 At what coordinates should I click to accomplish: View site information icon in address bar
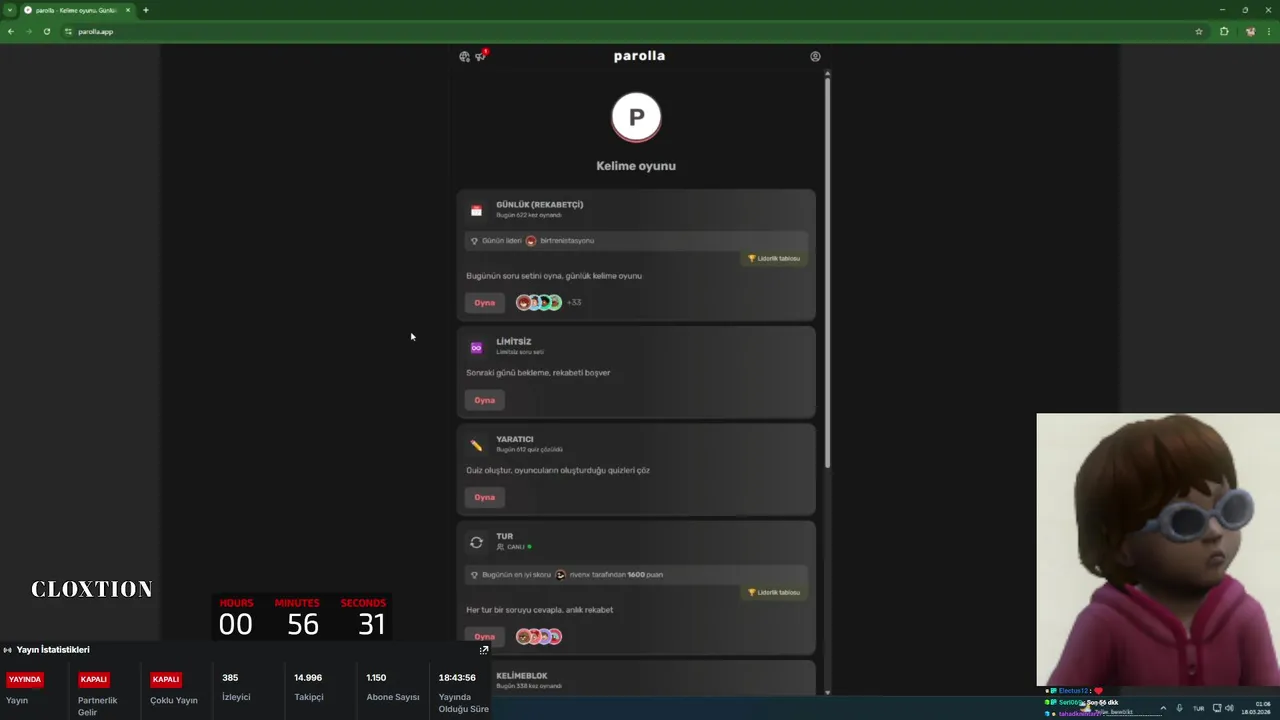point(69,31)
